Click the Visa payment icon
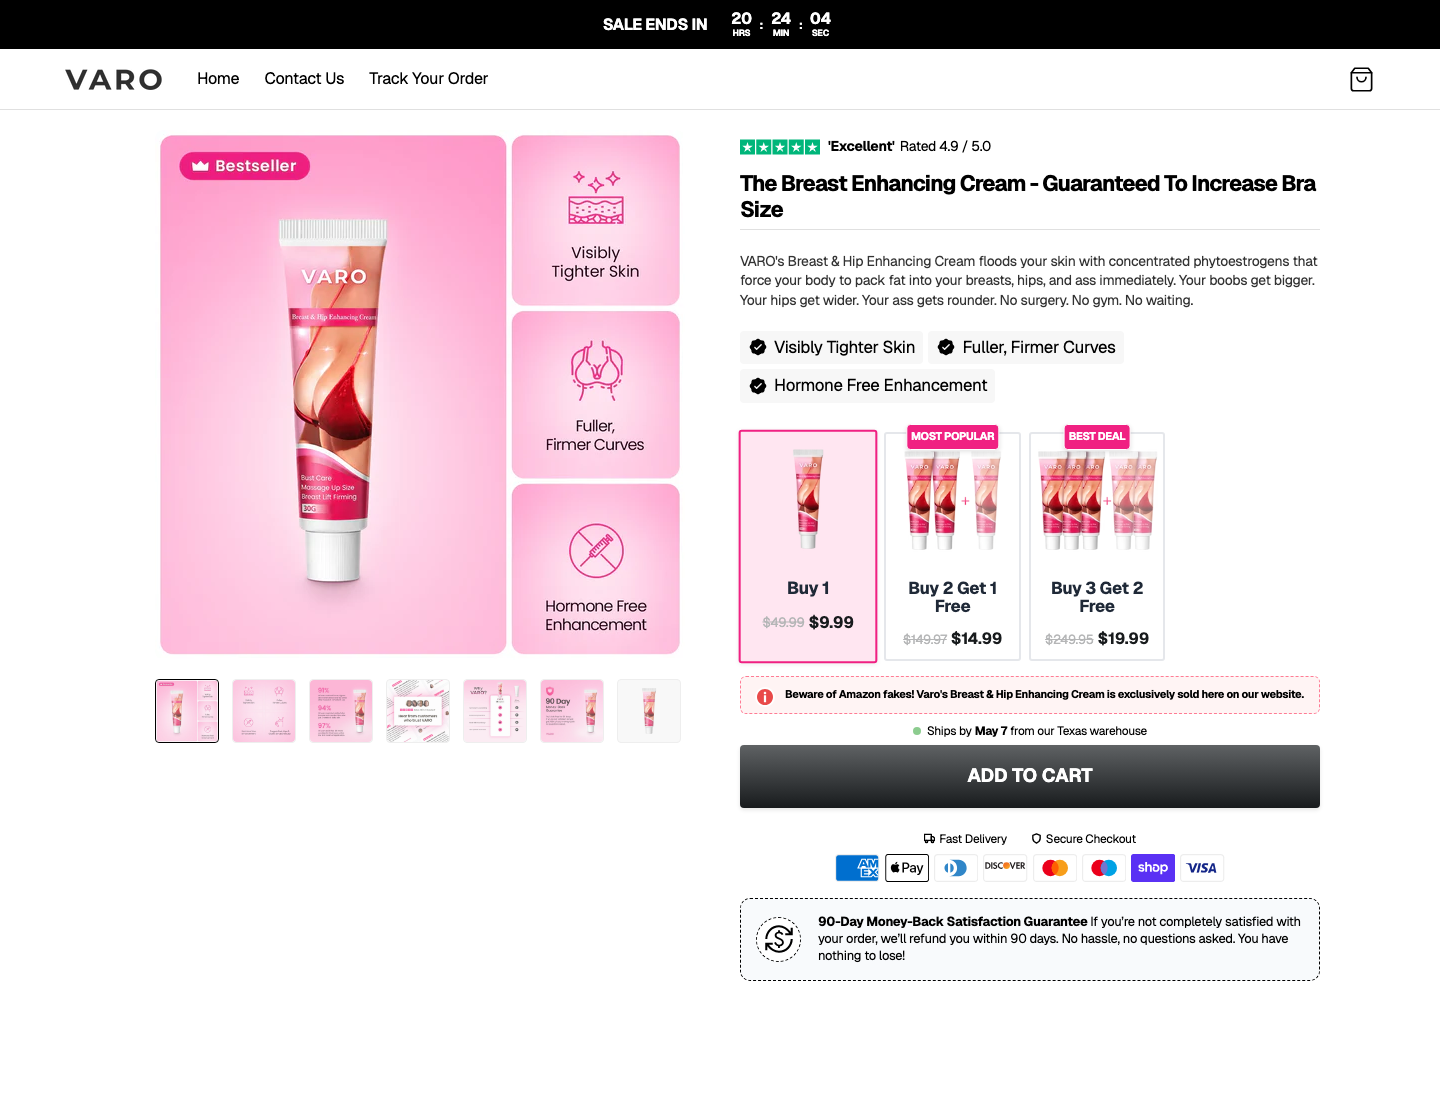1440x1100 pixels. point(1202,868)
